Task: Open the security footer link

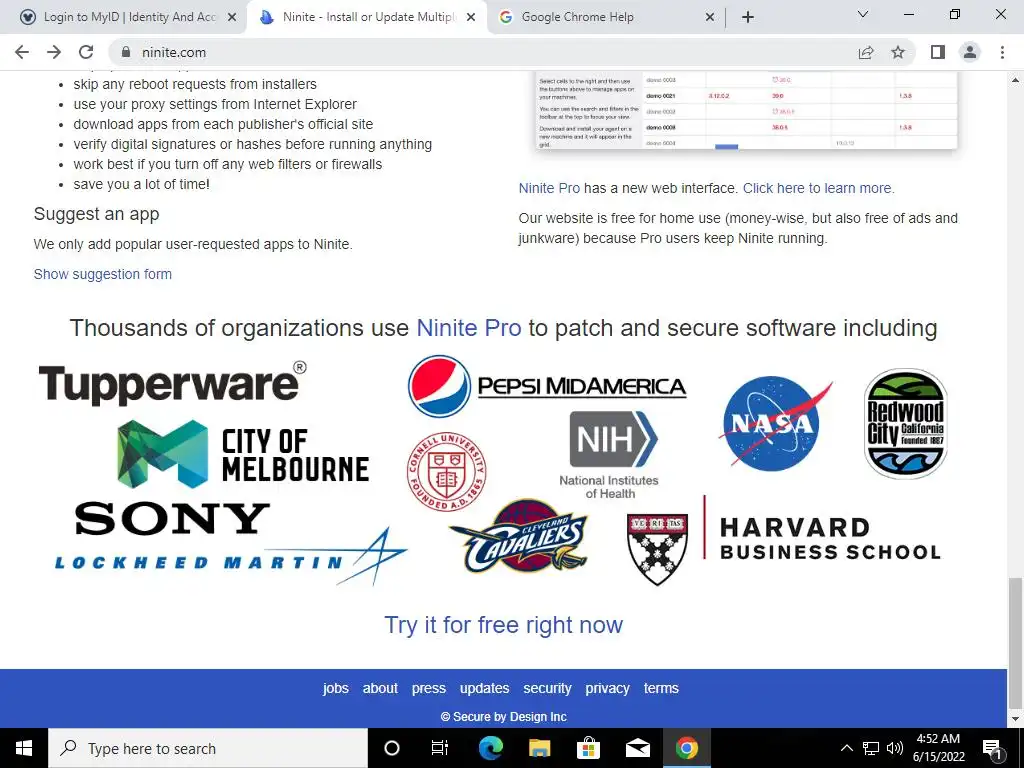Action: [x=547, y=688]
